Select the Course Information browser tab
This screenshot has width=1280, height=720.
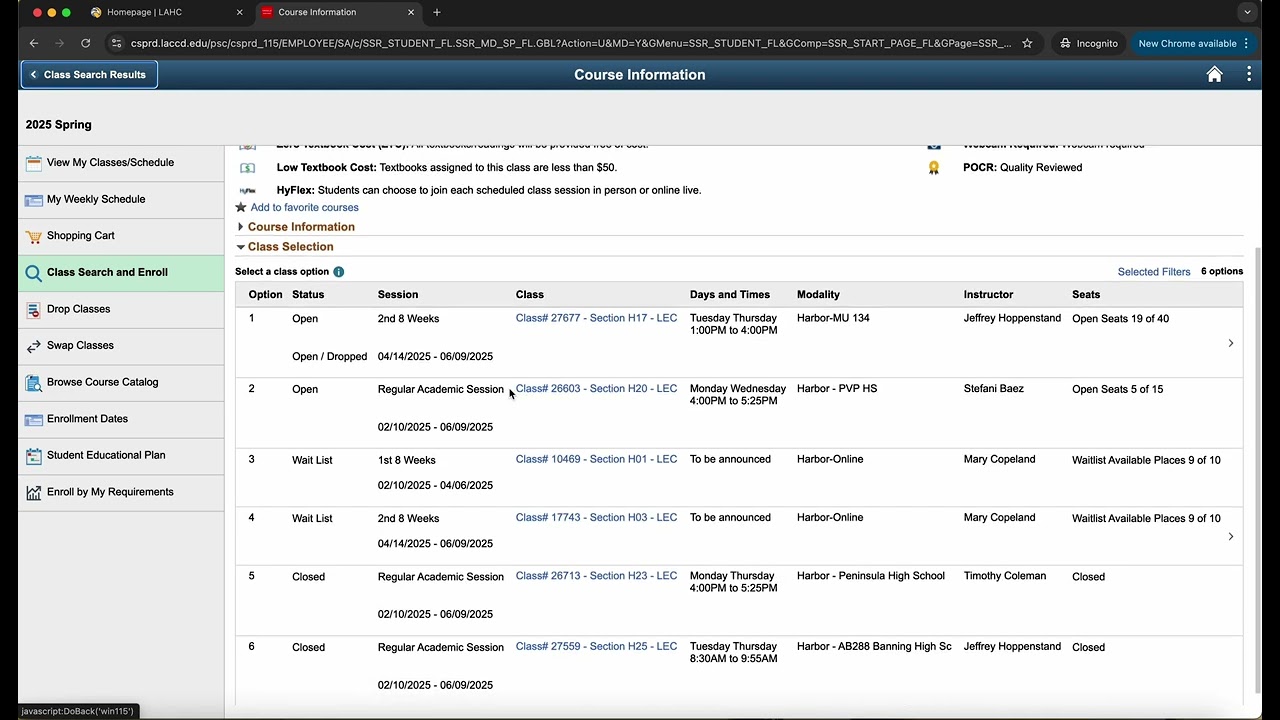pyautogui.click(x=338, y=12)
